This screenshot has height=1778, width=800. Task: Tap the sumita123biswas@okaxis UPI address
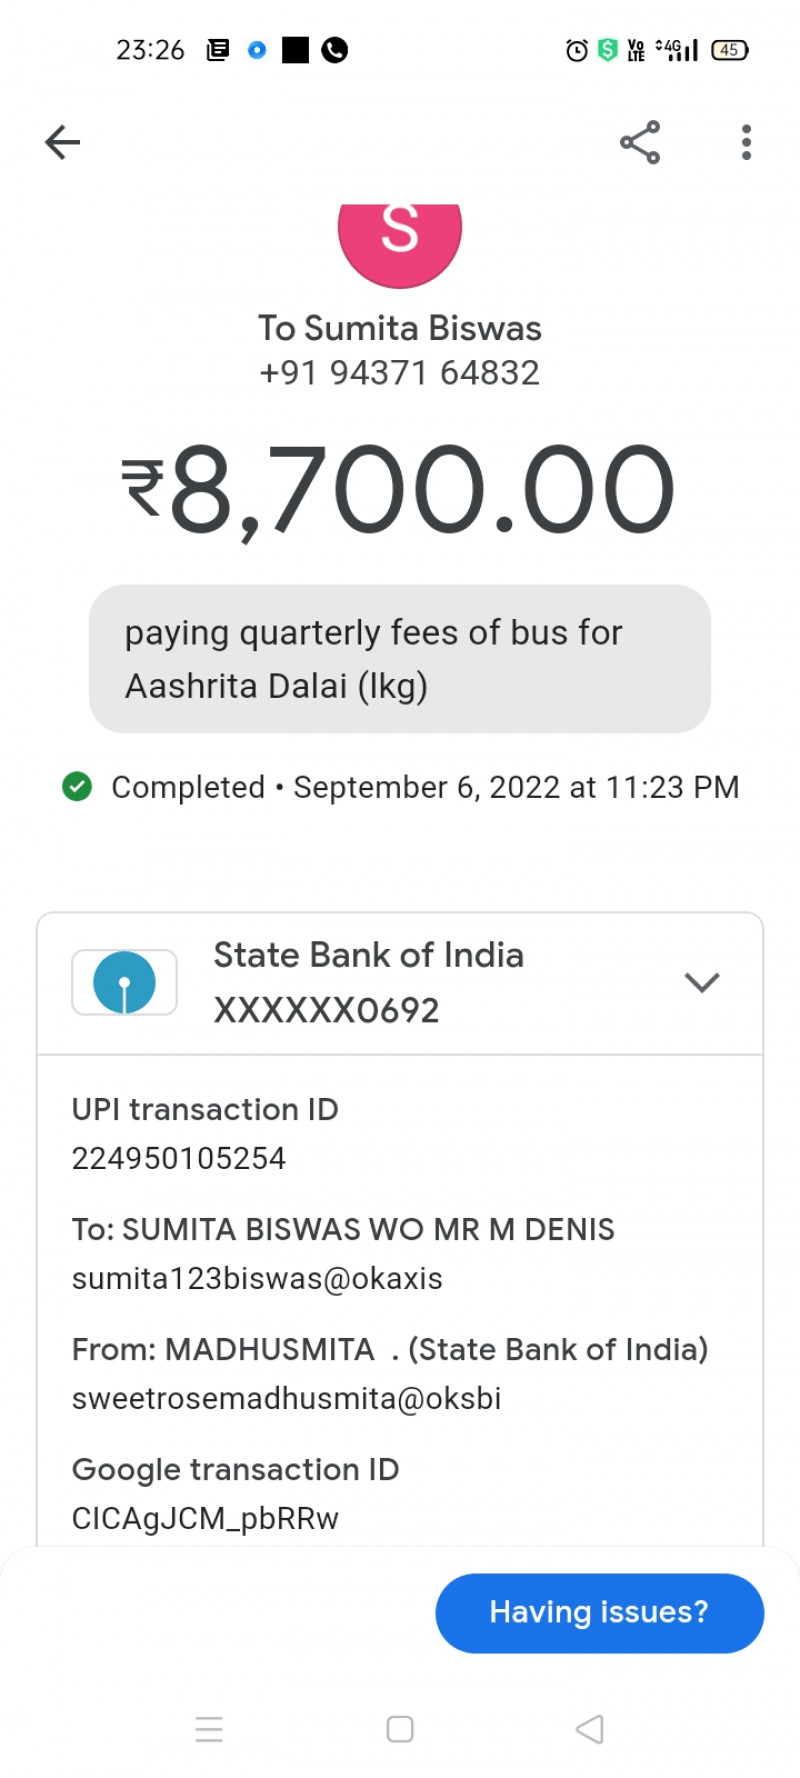pyautogui.click(x=257, y=1278)
